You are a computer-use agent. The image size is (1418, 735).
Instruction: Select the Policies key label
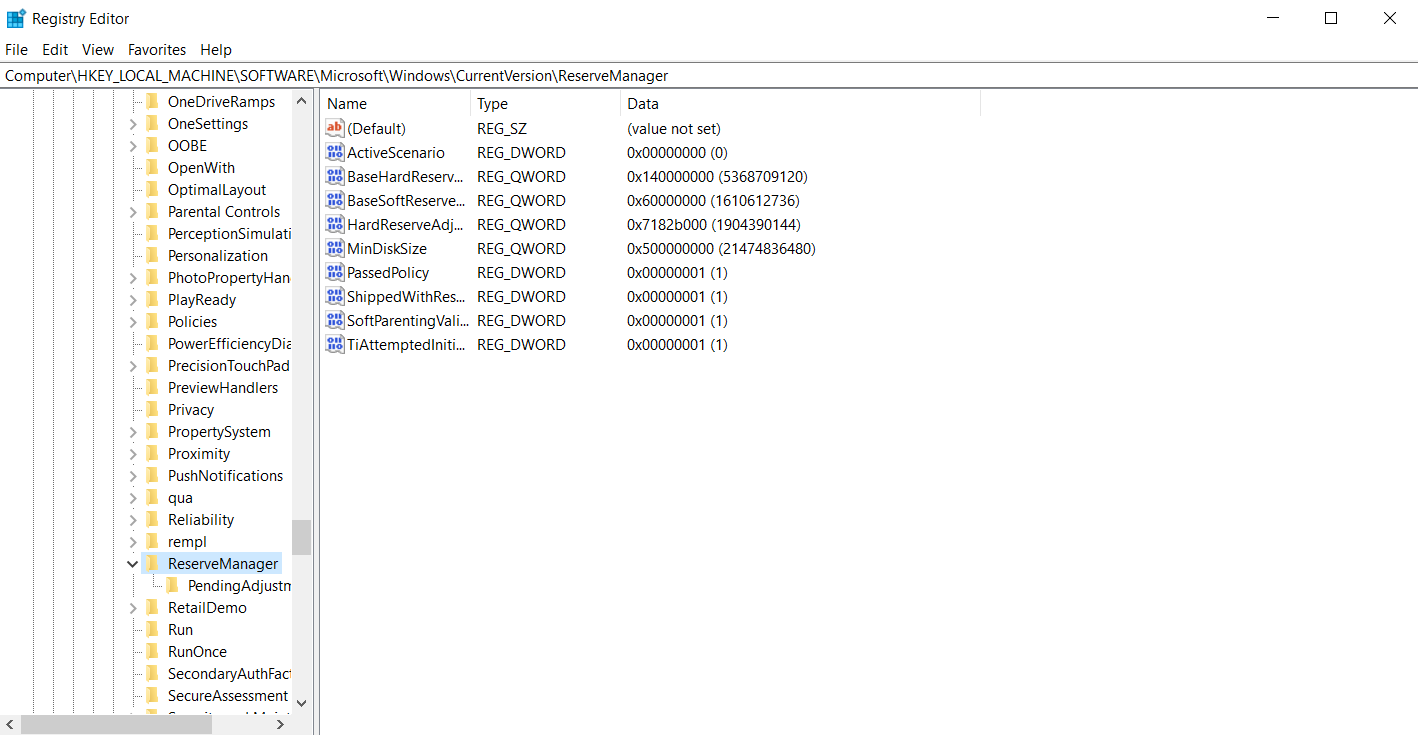click(x=192, y=321)
